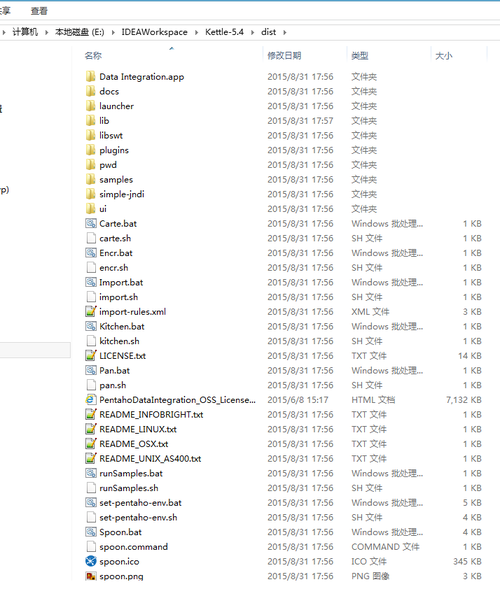
Task: Select the Spoon.bat batch file icon
Action: (91, 532)
